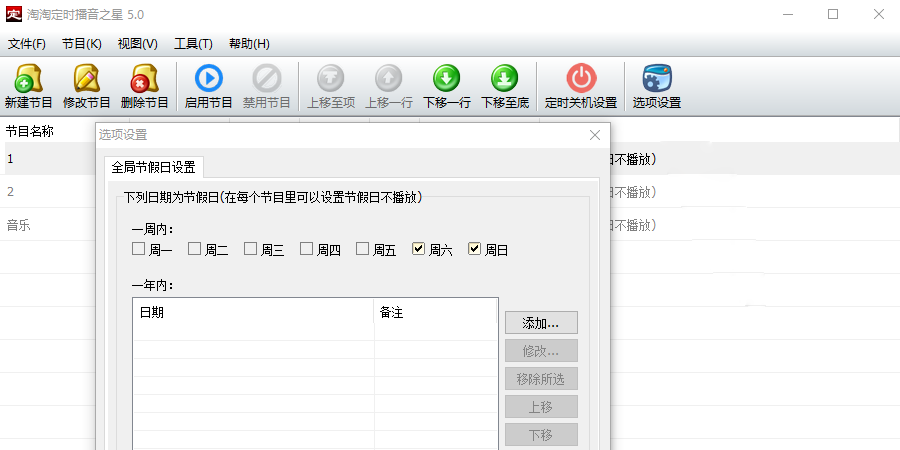Check the 周四 holiday checkbox

(x=307, y=249)
